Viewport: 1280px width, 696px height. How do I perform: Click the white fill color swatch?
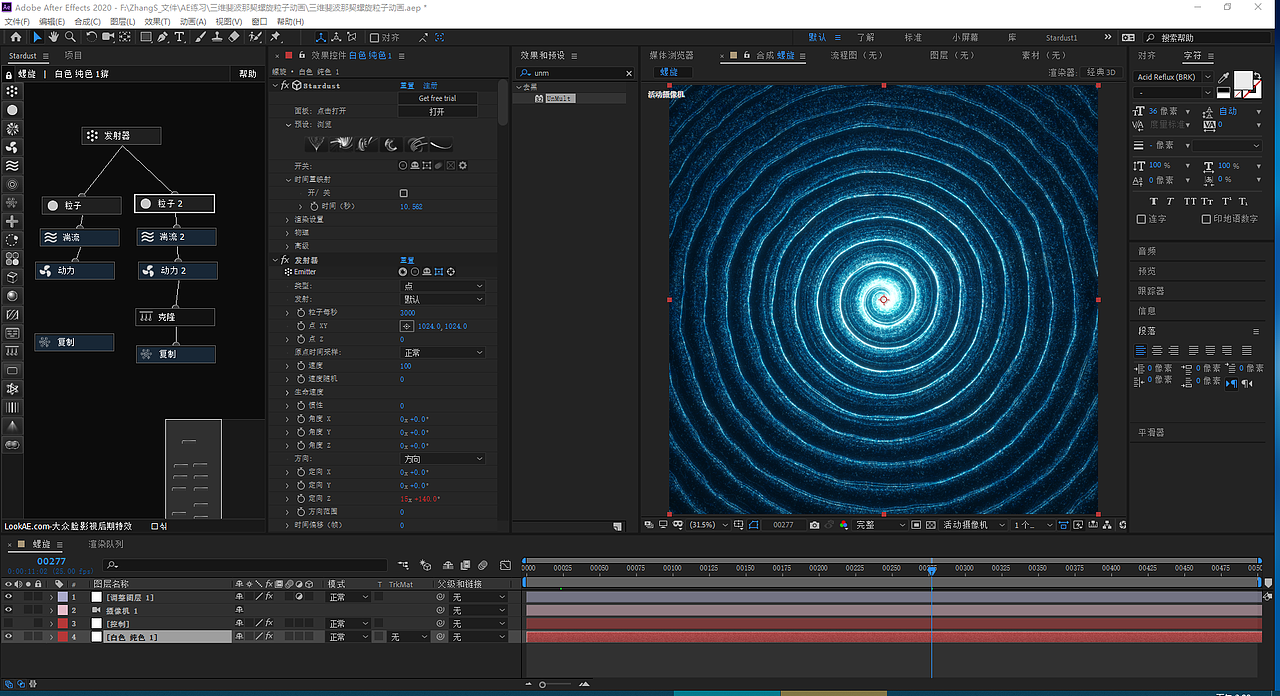(x=1242, y=79)
